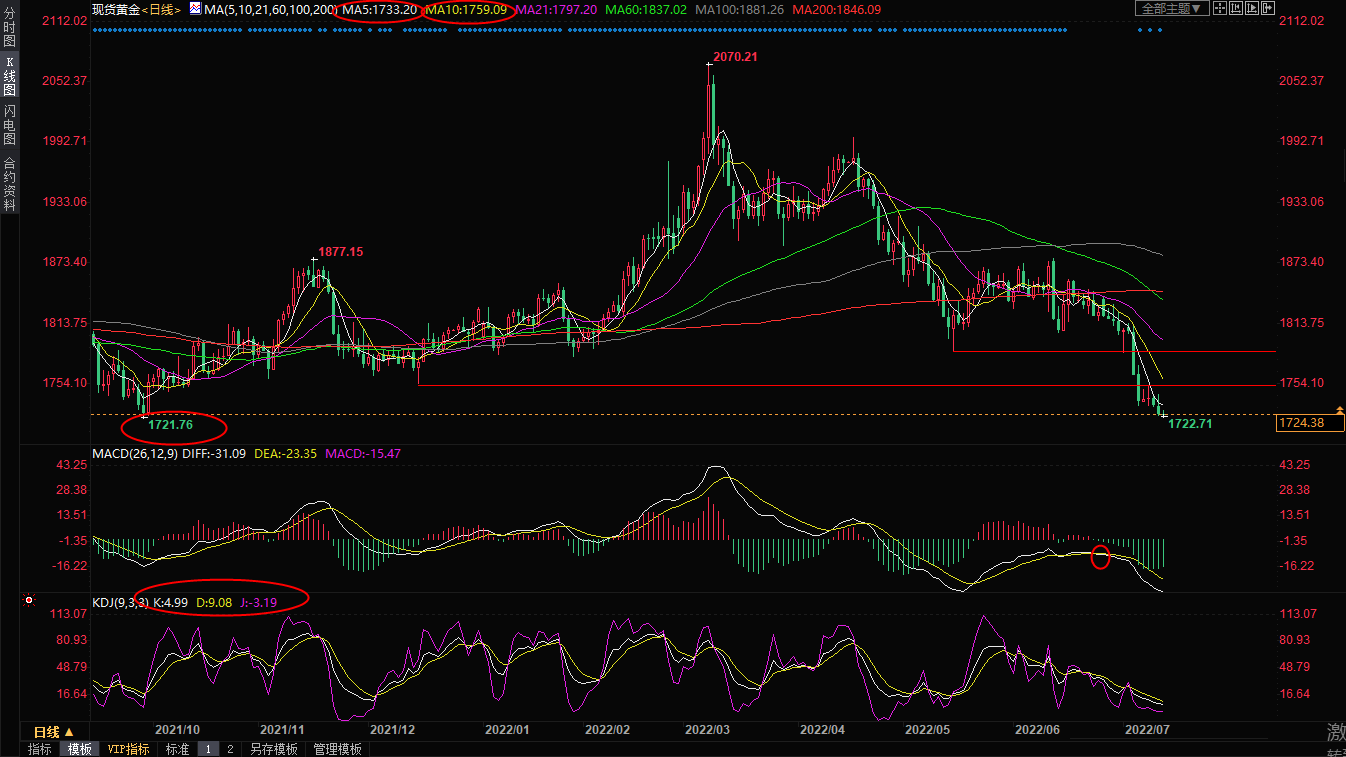Switch to the 闪电图 view tab
The height and width of the screenshot is (757, 1346).
coord(9,124)
